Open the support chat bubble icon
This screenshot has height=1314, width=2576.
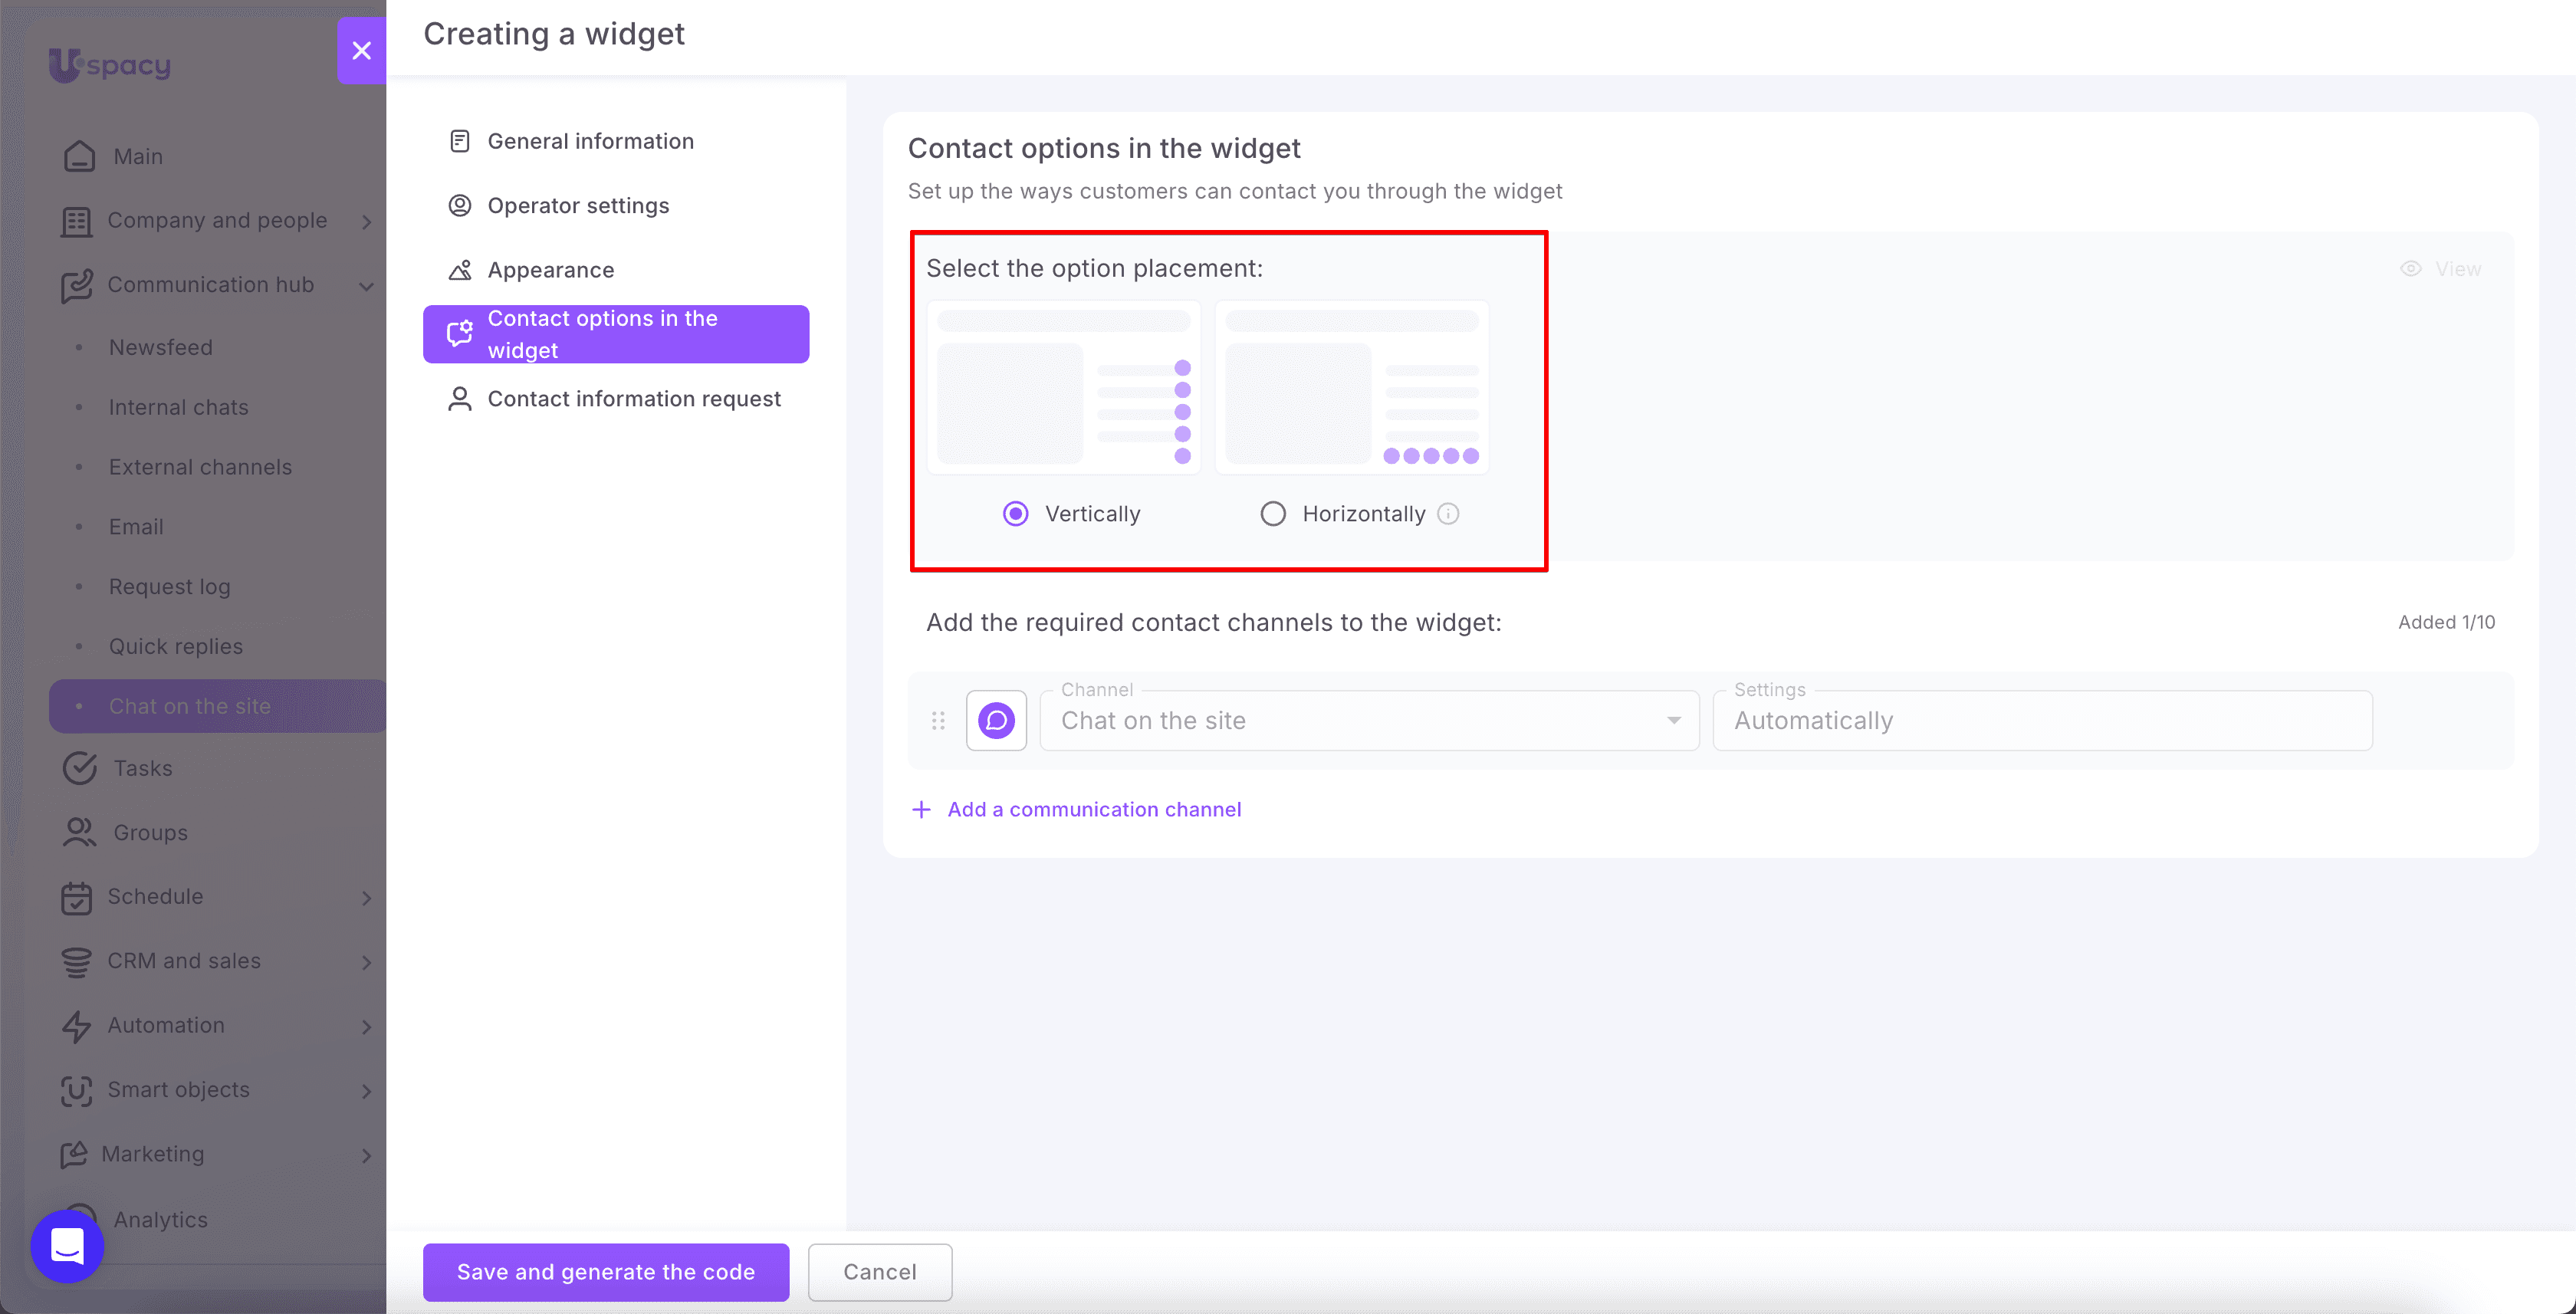67,1246
